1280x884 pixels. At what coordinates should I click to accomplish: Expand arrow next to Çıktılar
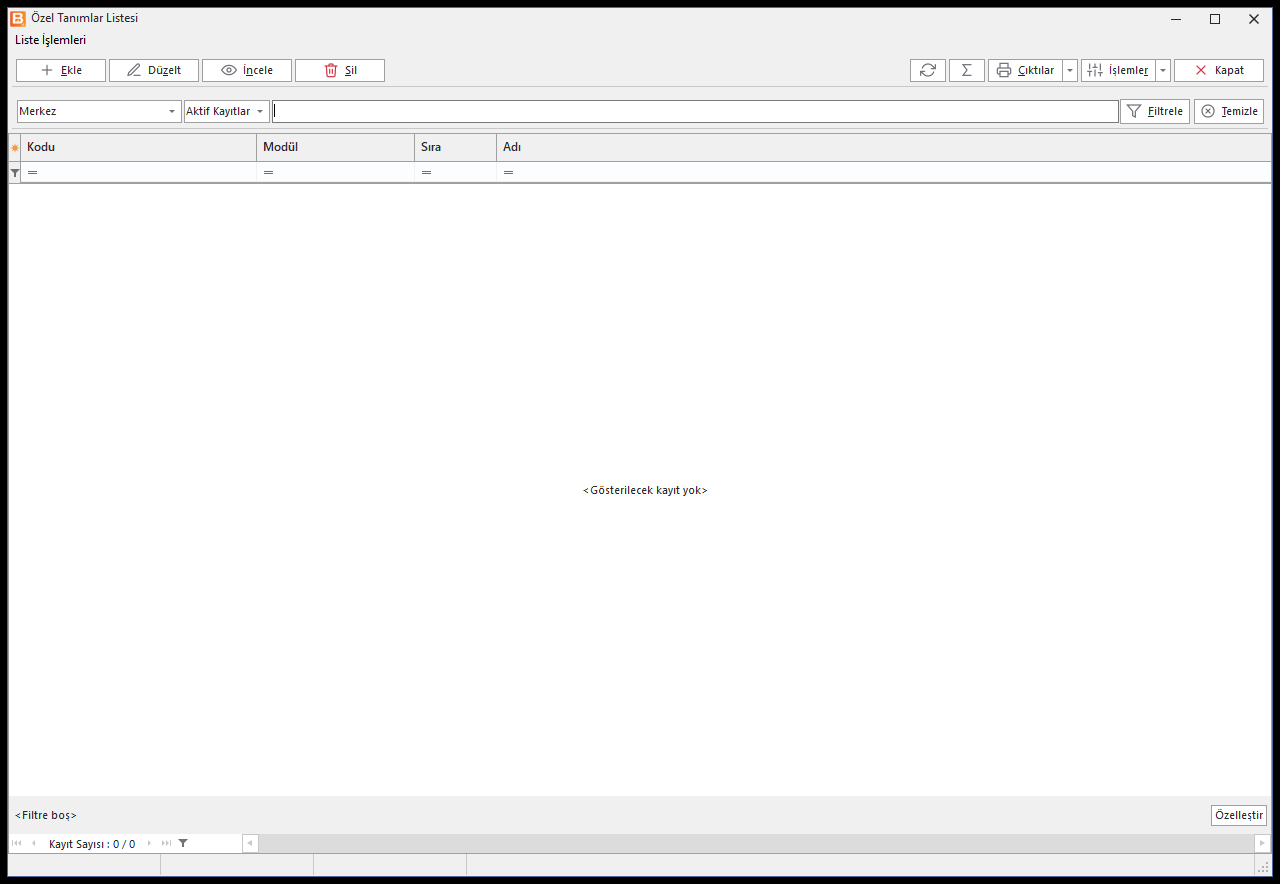[1070, 70]
